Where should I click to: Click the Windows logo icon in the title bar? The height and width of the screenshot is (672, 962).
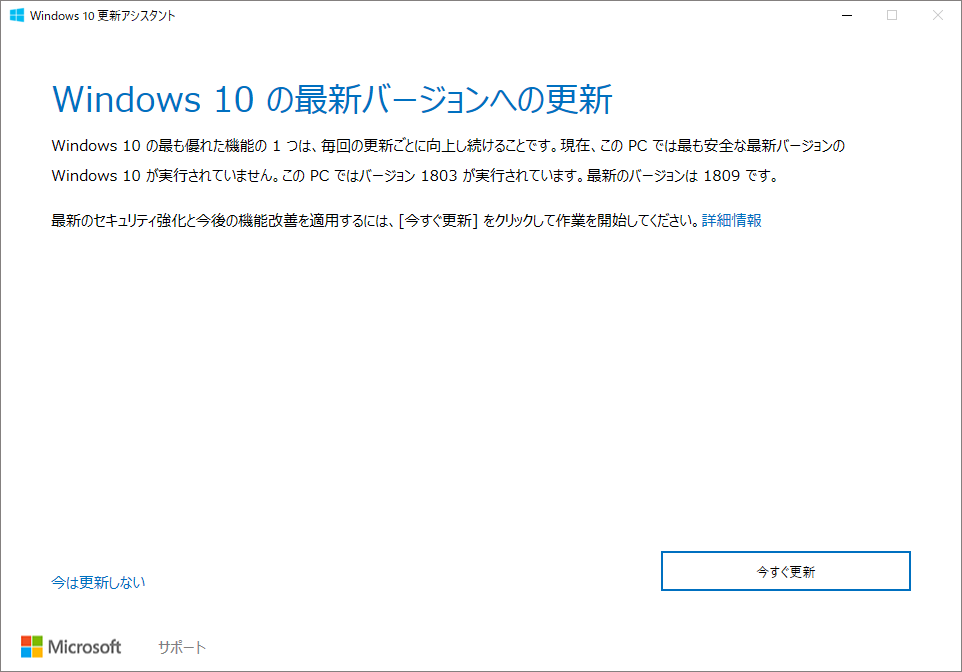point(16,15)
